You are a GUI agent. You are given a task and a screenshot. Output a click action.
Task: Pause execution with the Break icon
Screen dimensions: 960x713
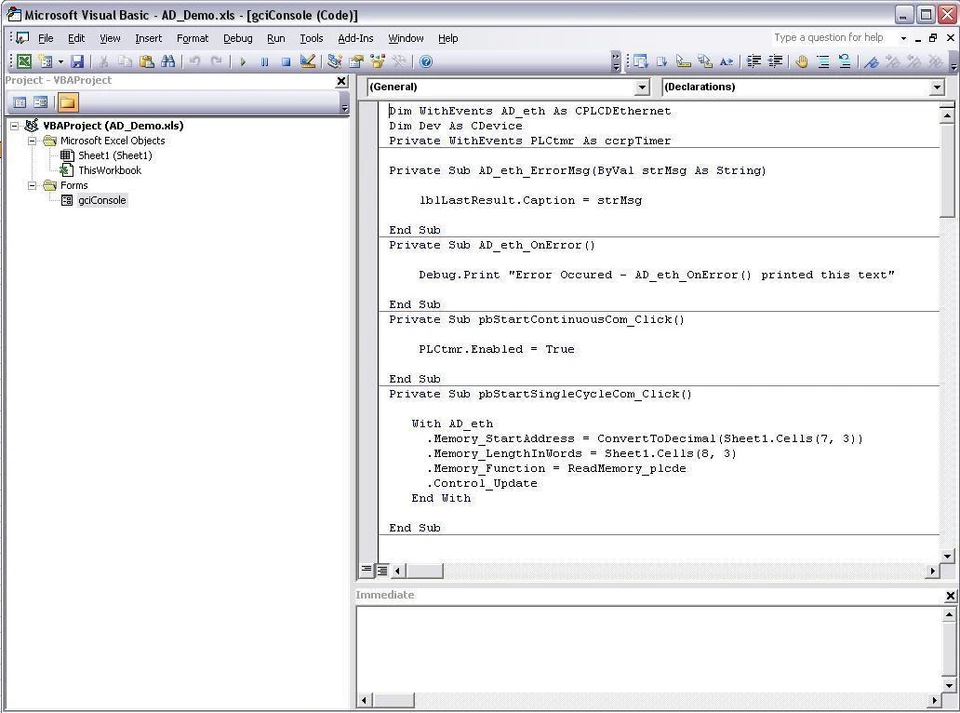[x=264, y=61]
